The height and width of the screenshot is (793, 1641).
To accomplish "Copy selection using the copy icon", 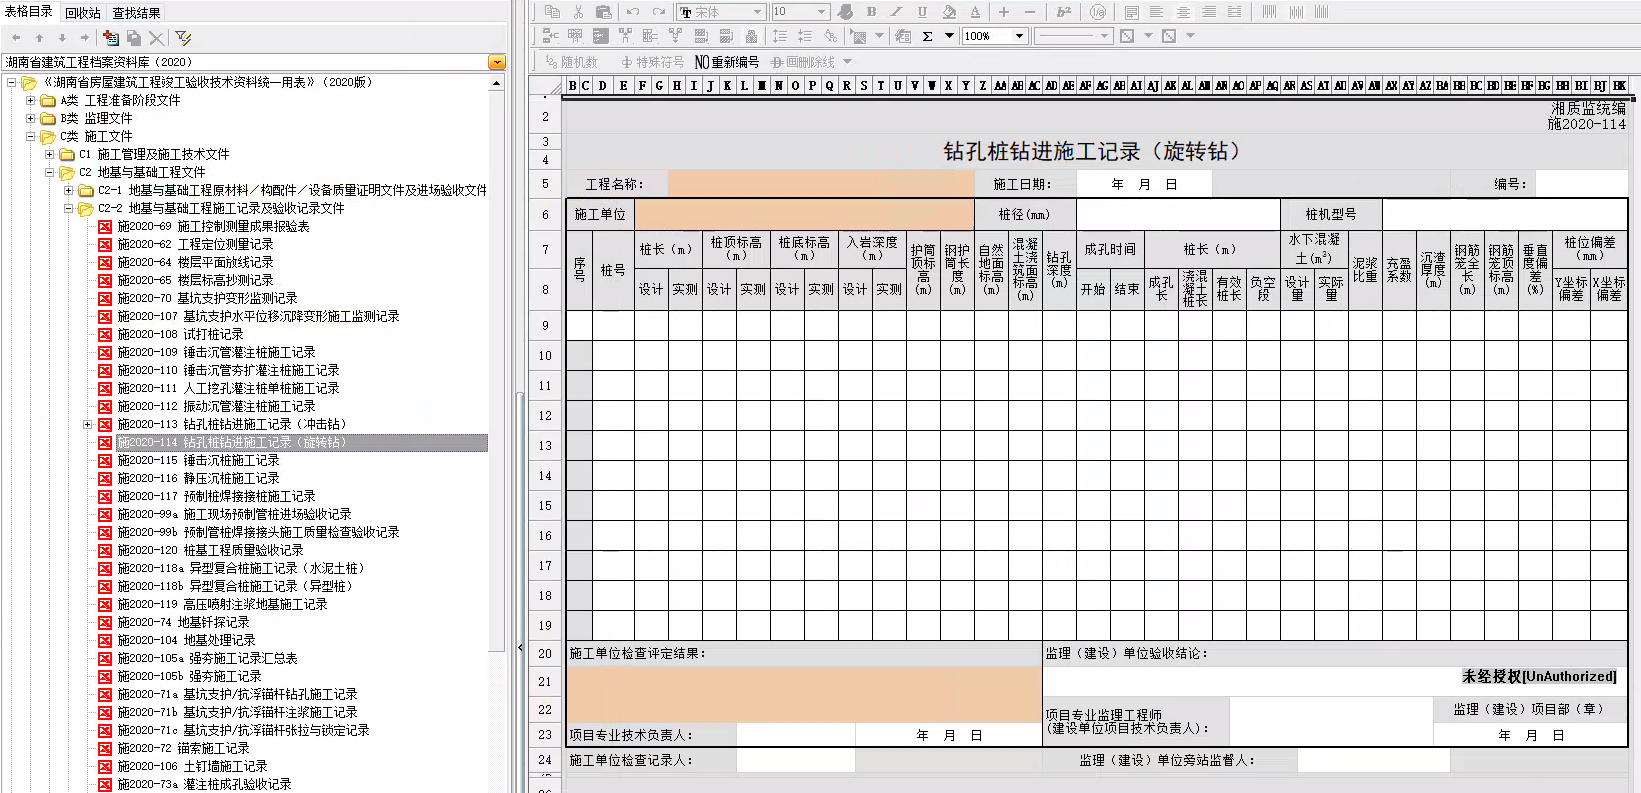I will pos(553,12).
